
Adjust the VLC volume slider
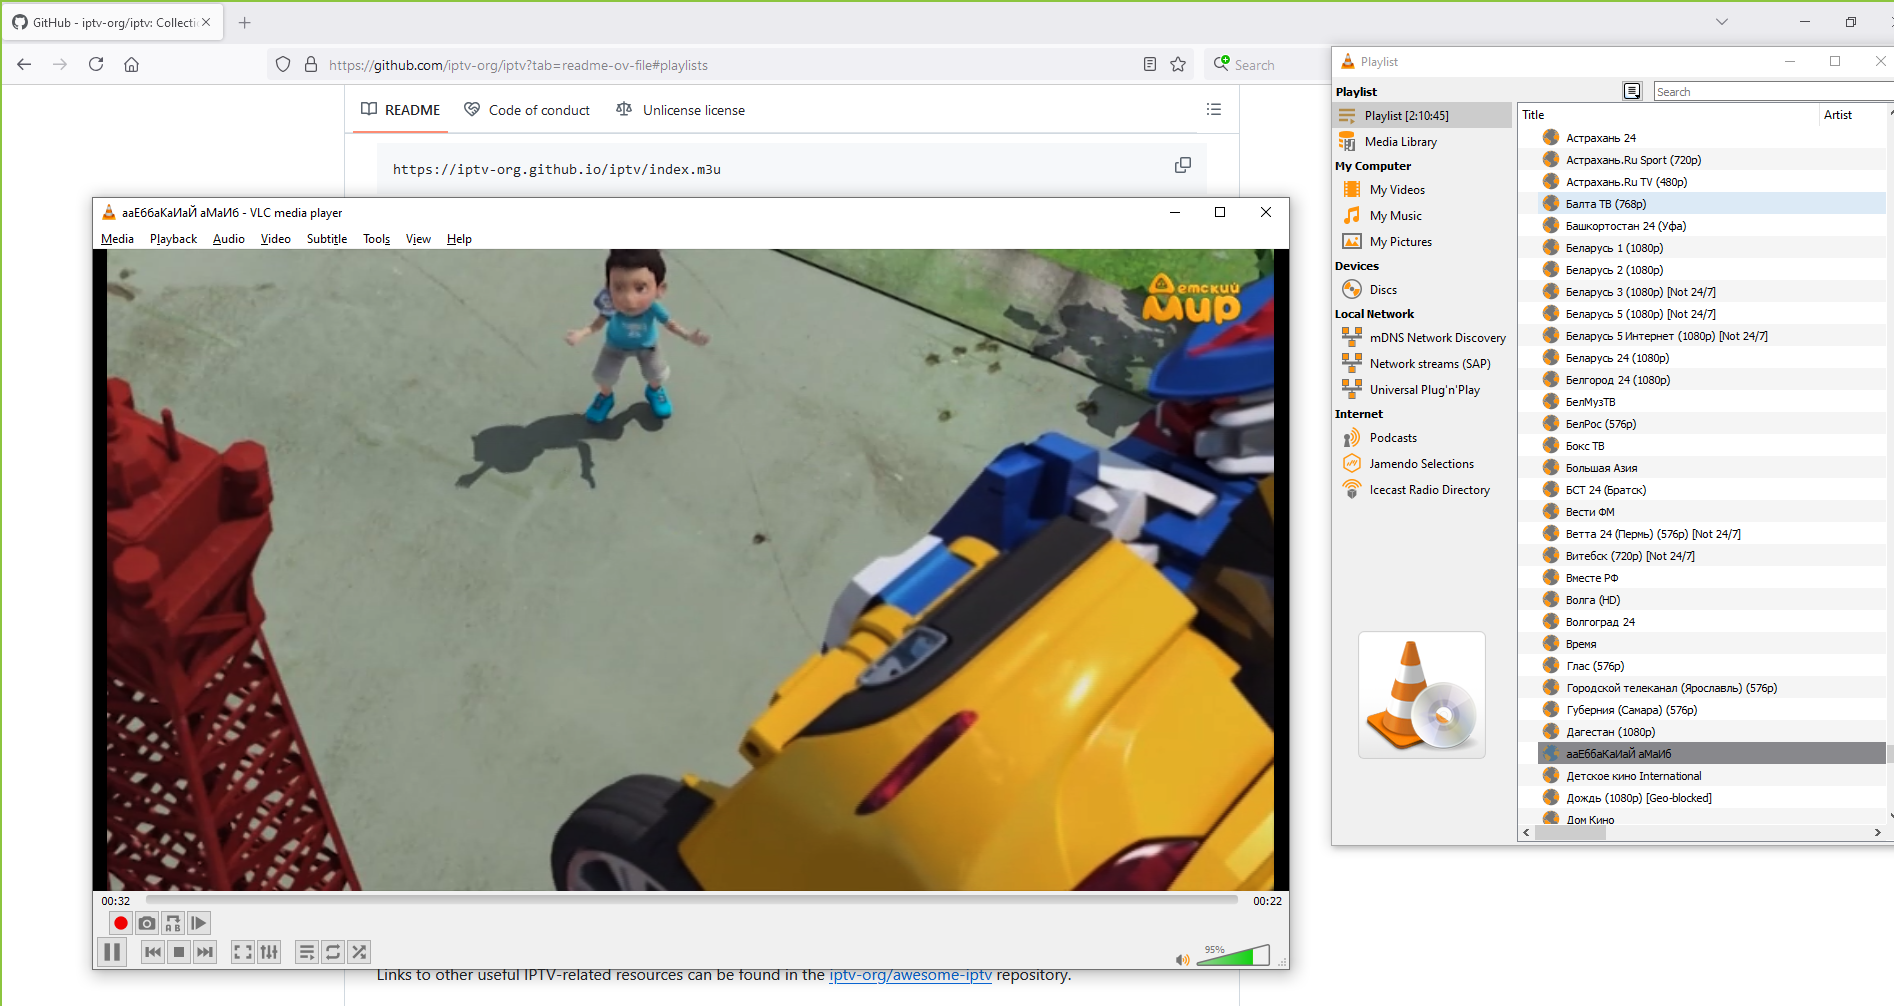(x=1233, y=955)
